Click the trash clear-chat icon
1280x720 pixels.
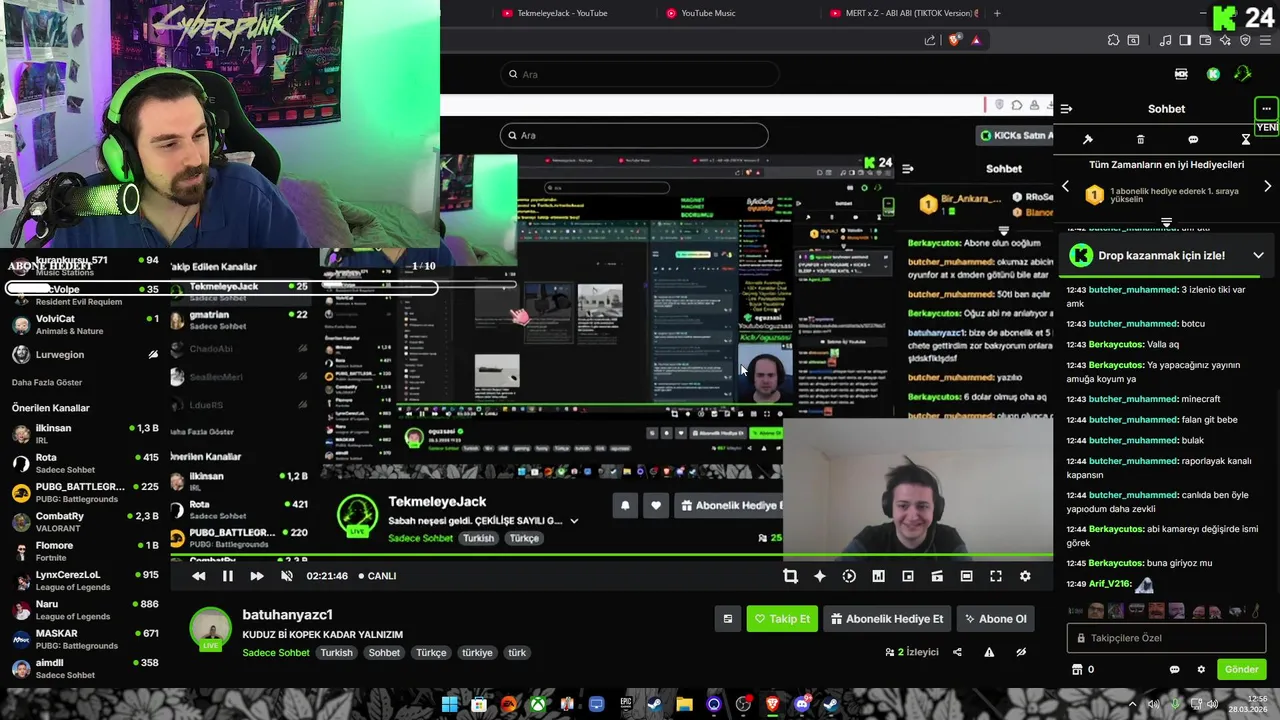point(1140,139)
